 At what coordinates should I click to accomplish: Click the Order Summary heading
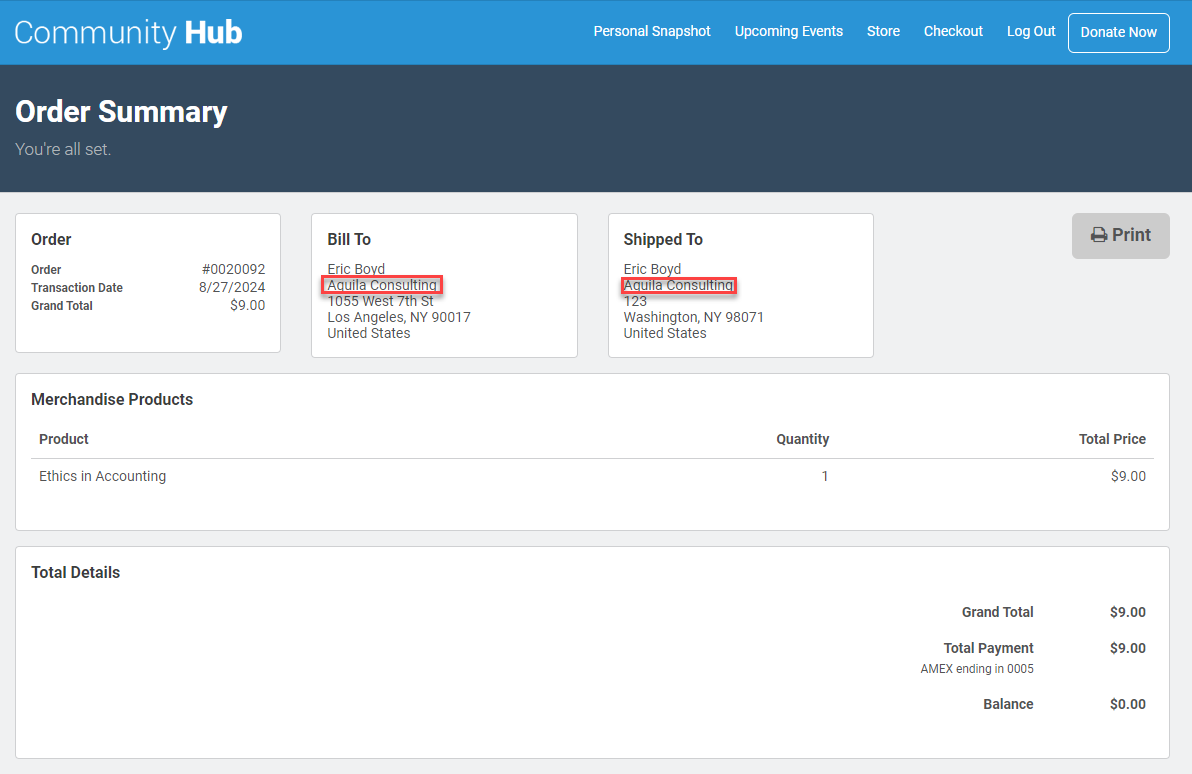point(121,112)
